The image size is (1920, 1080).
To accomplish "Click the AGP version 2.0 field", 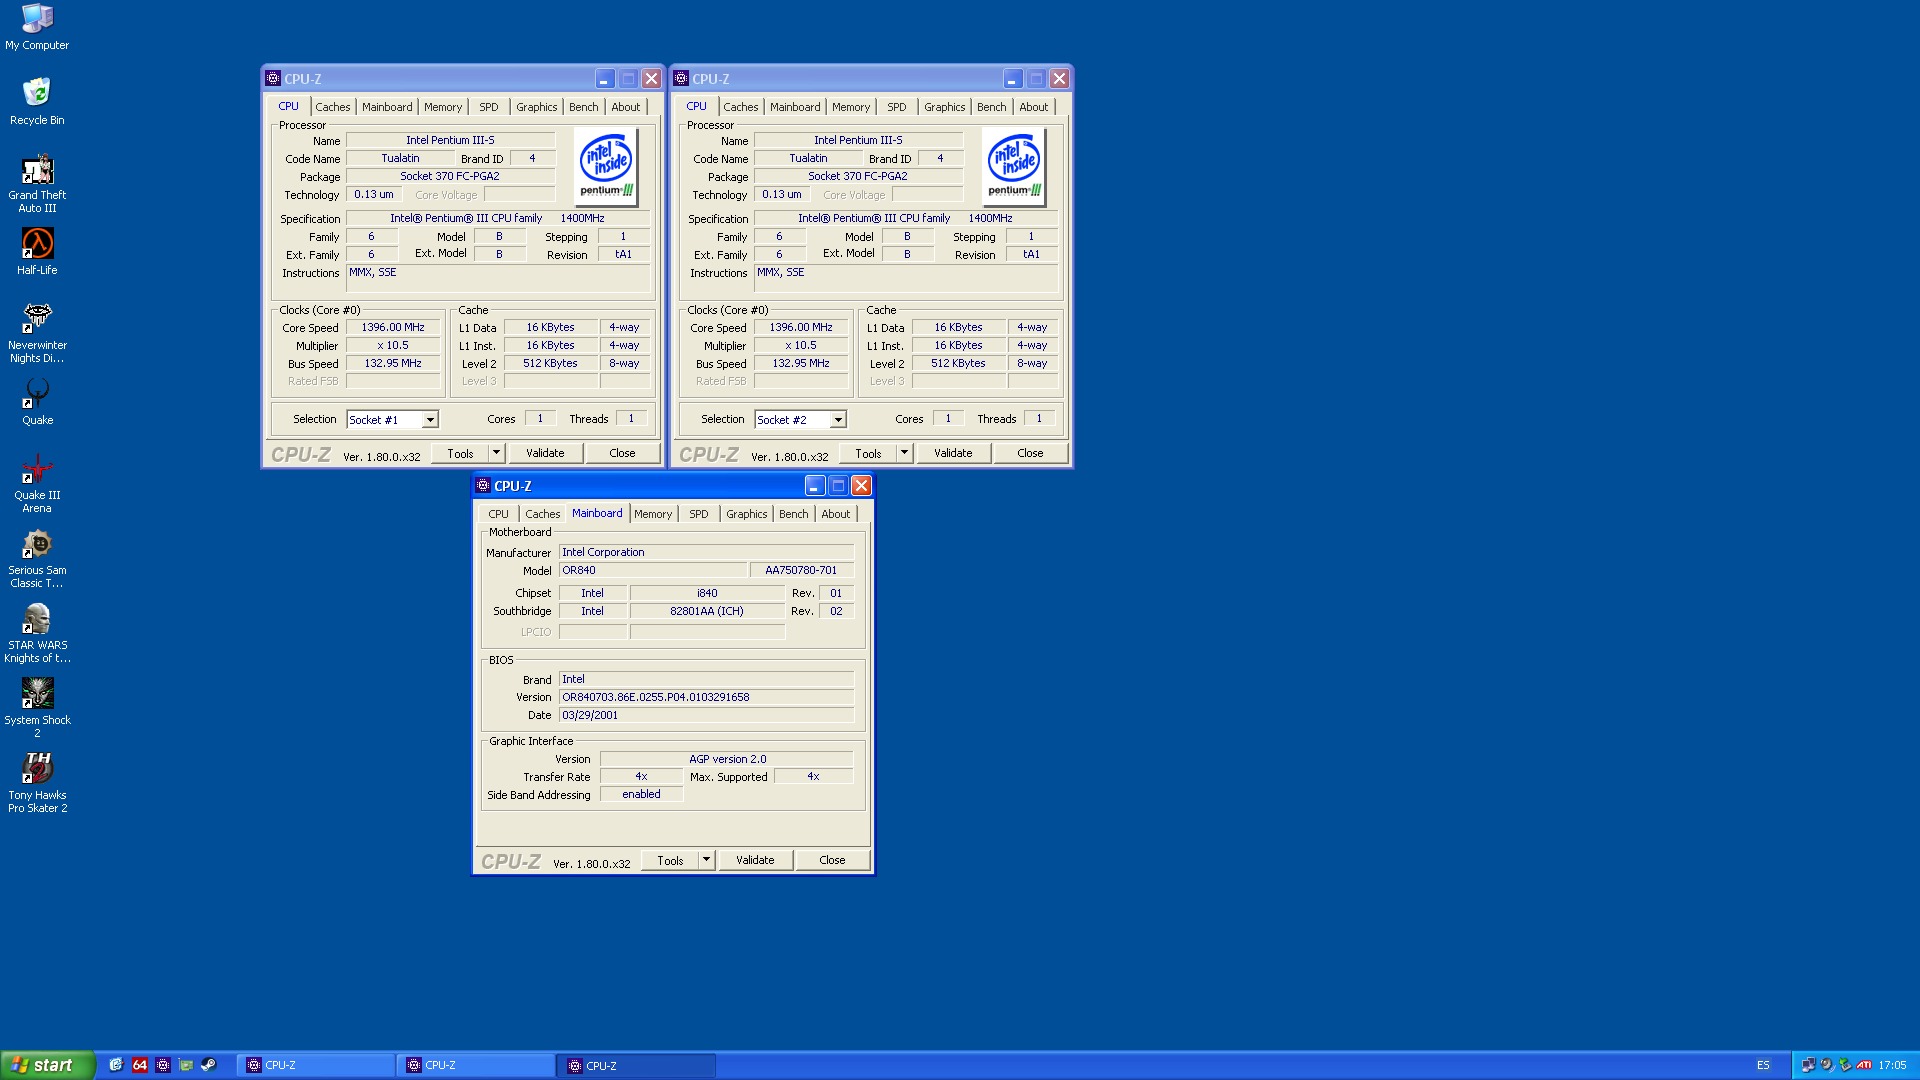I will click(x=727, y=759).
